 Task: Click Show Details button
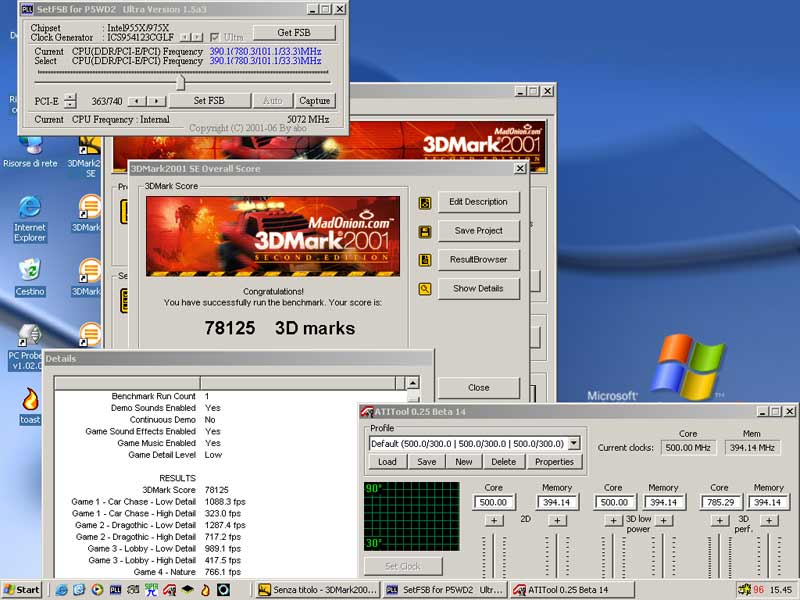[x=479, y=288]
